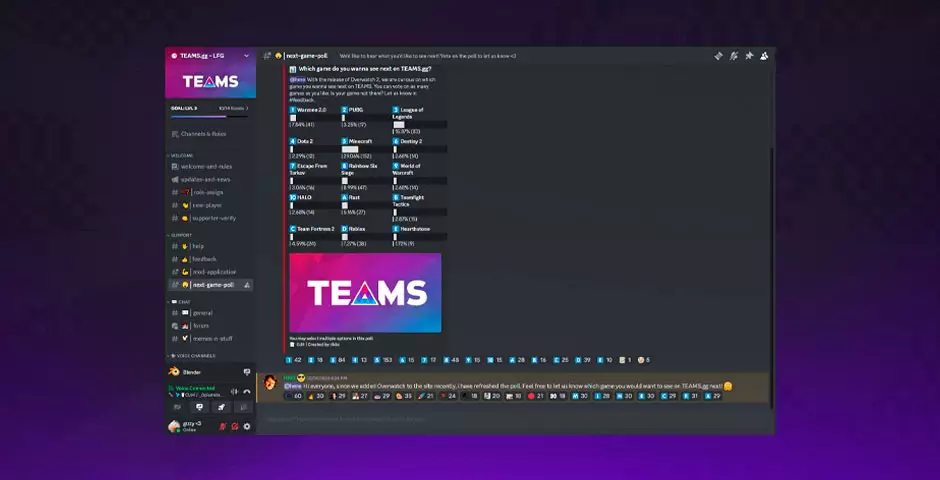
Task: Click the poster's avatar on @here message
Action: (269, 382)
